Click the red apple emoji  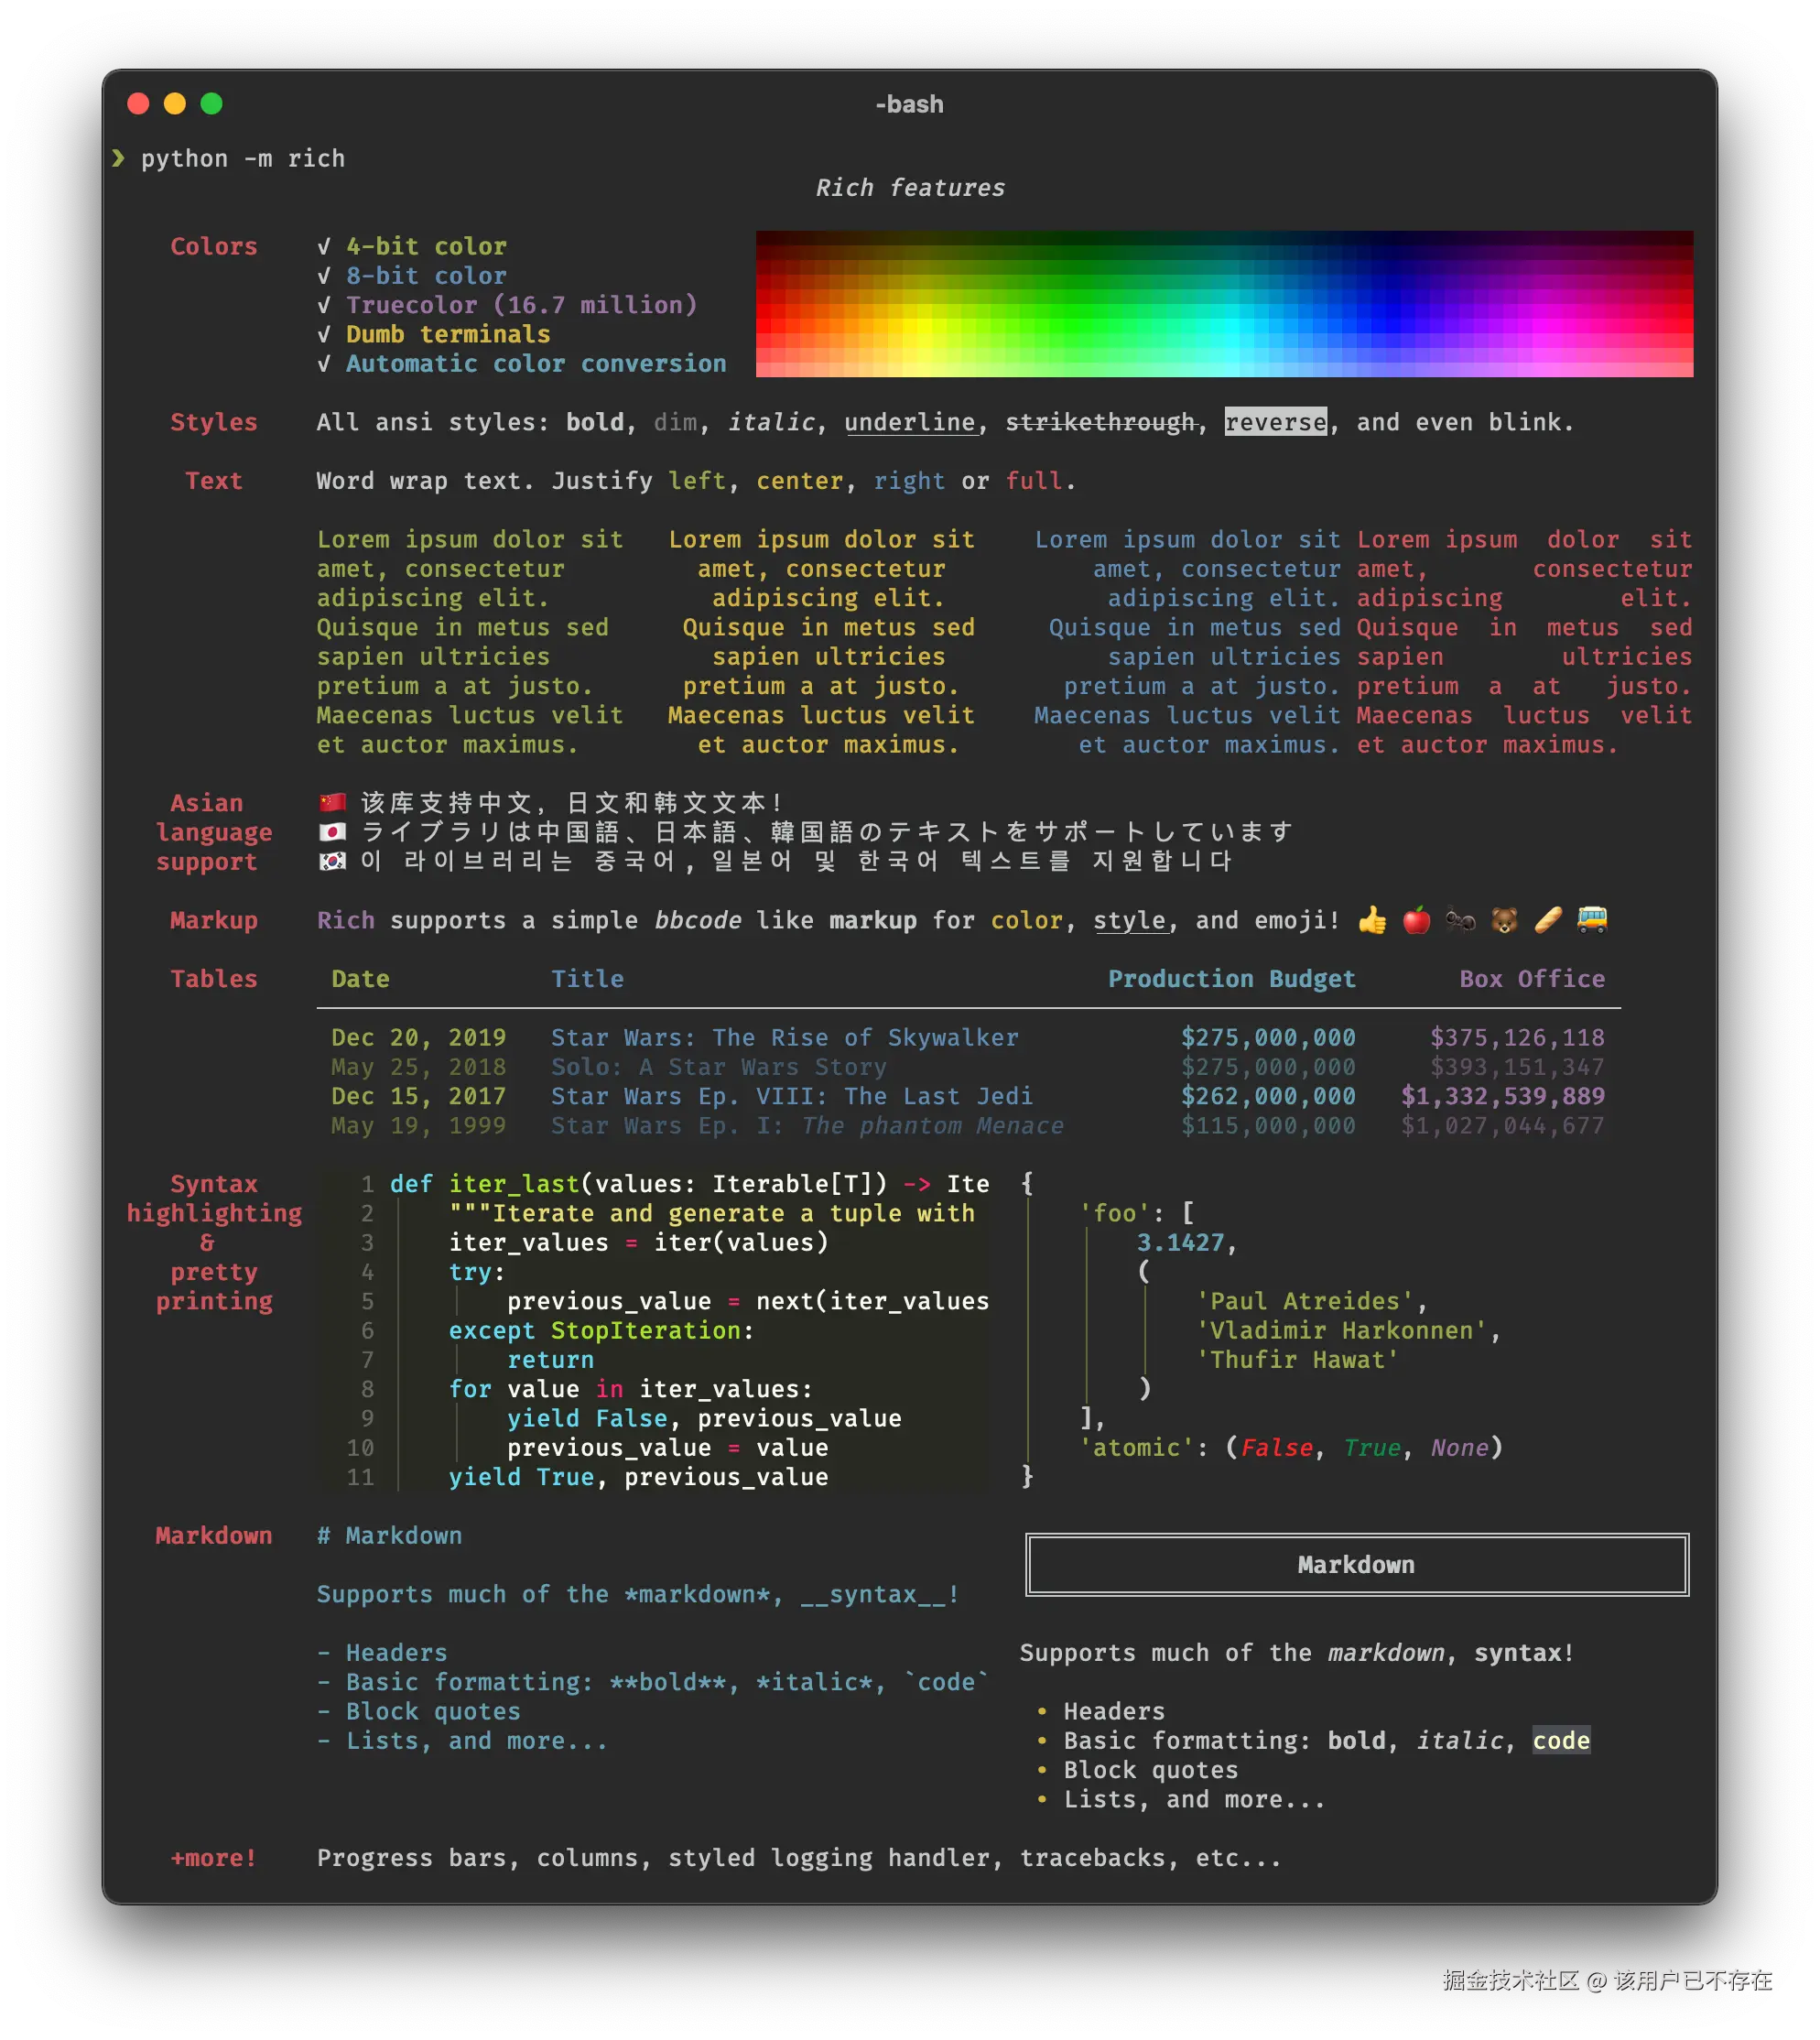tap(1416, 920)
